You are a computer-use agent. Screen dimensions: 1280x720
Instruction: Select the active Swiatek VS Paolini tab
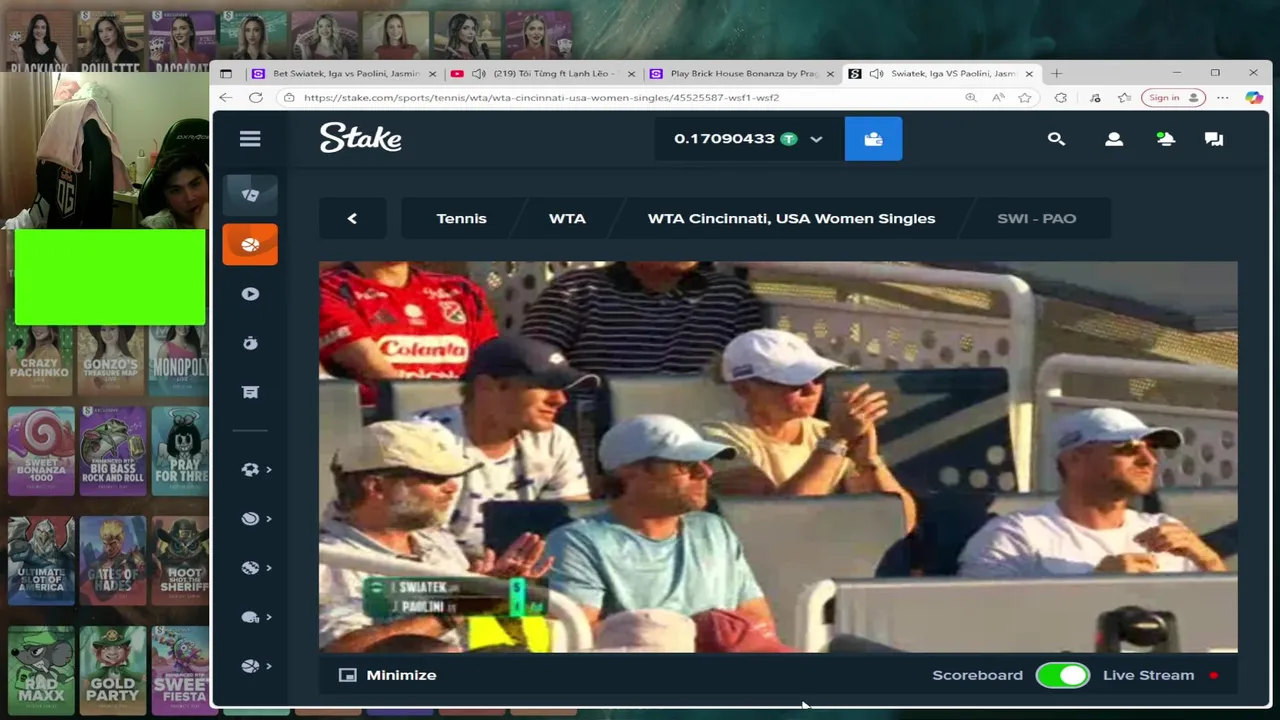[940, 73]
